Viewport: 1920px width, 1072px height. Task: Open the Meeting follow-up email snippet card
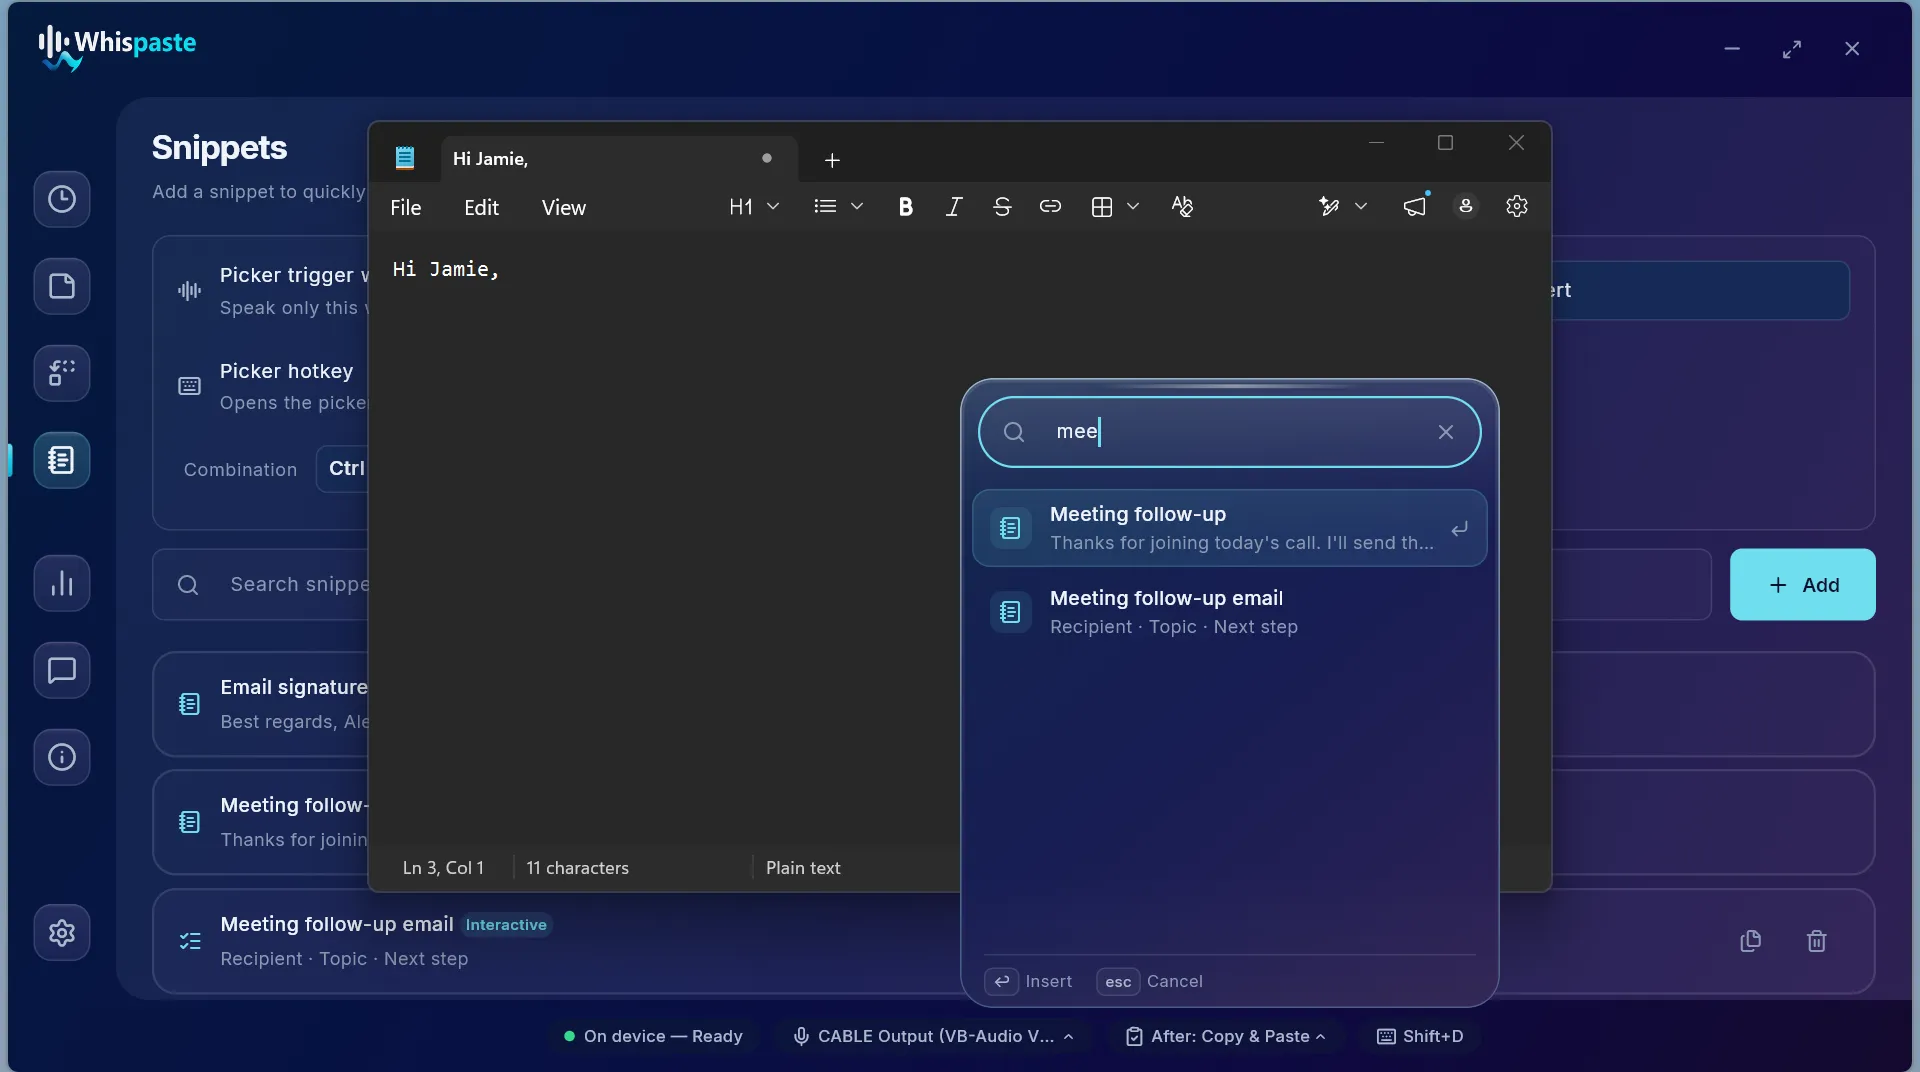[x=556, y=941]
